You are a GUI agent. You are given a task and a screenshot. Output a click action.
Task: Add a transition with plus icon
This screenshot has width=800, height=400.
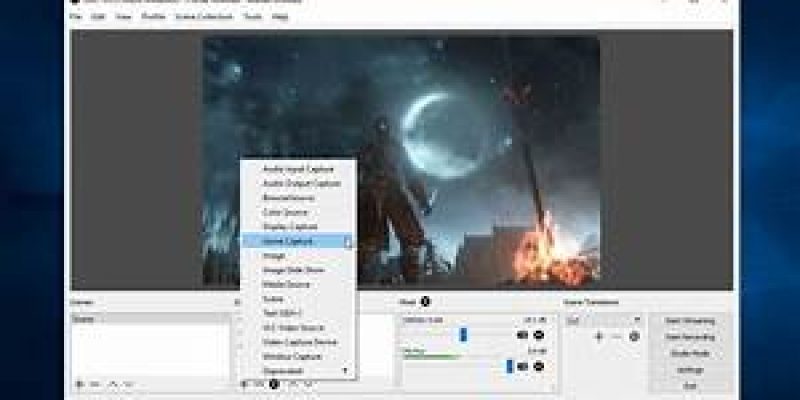pyautogui.click(x=599, y=337)
